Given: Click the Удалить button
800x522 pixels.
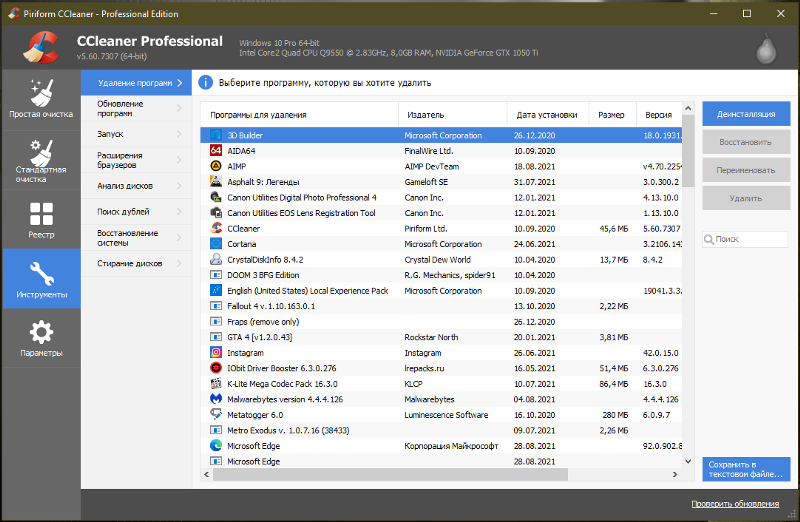Looking at the screenshot, I should coord(746,198).
